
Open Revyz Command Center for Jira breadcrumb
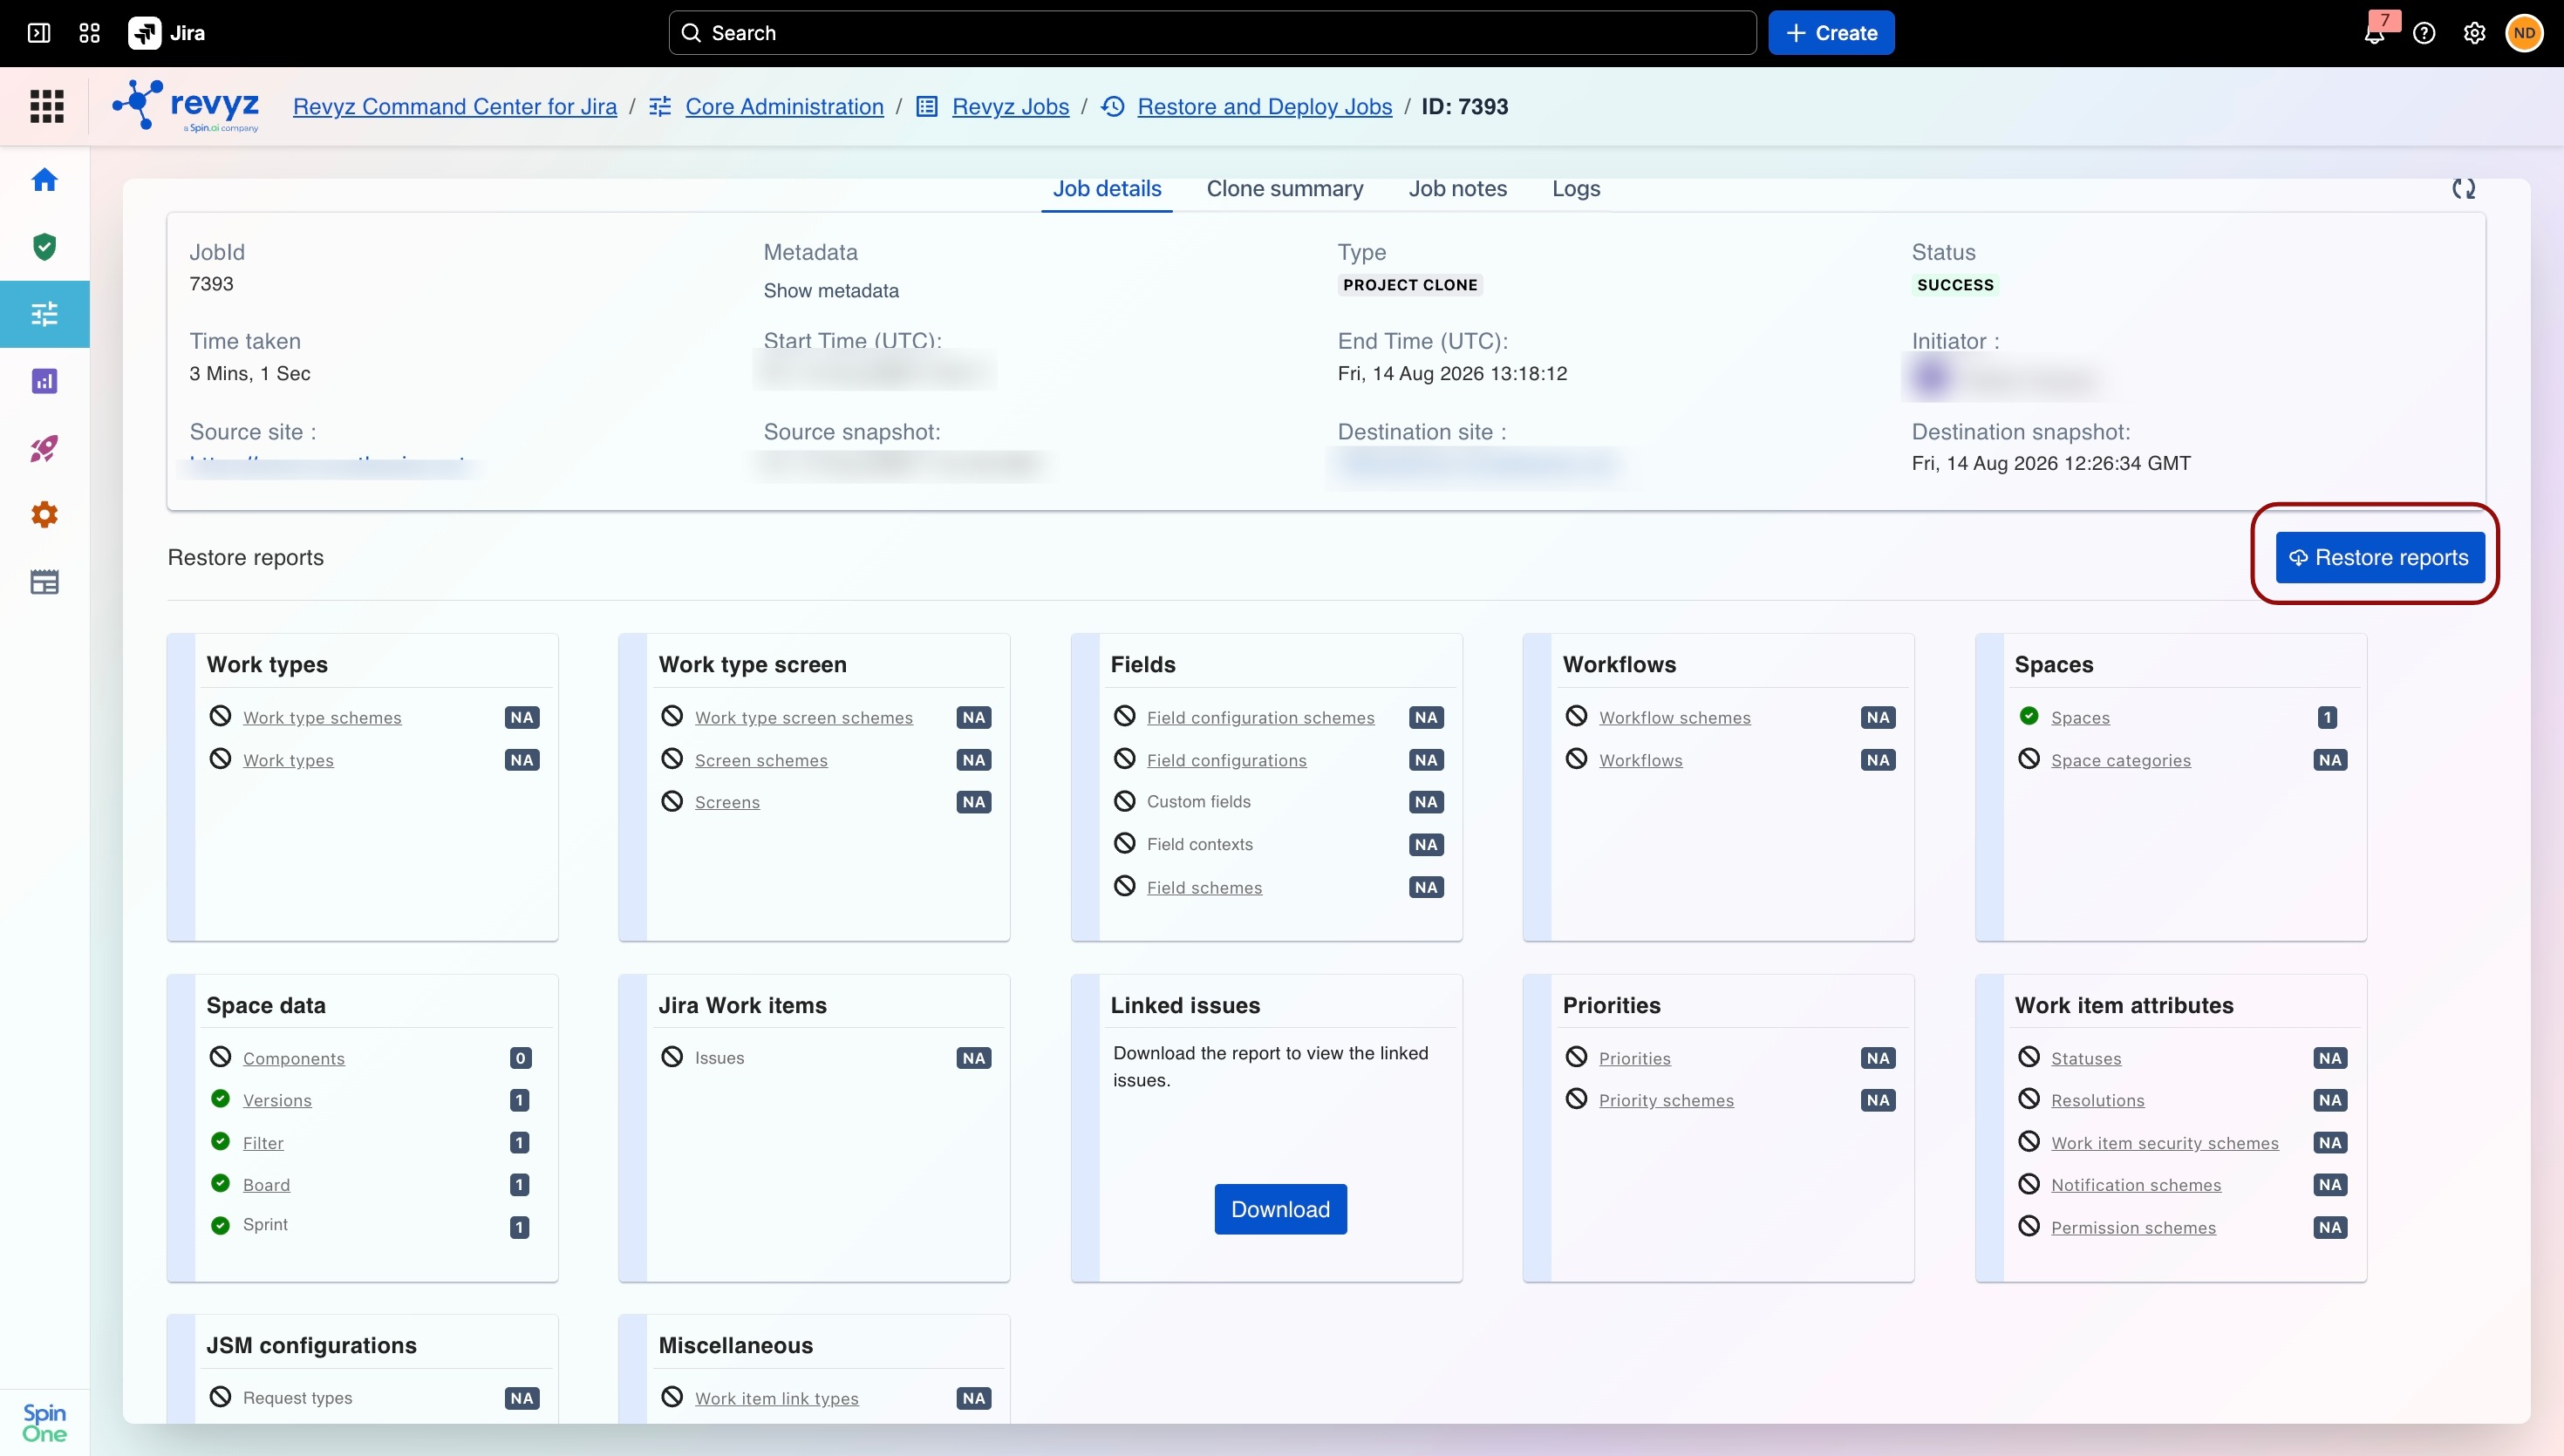455,106
